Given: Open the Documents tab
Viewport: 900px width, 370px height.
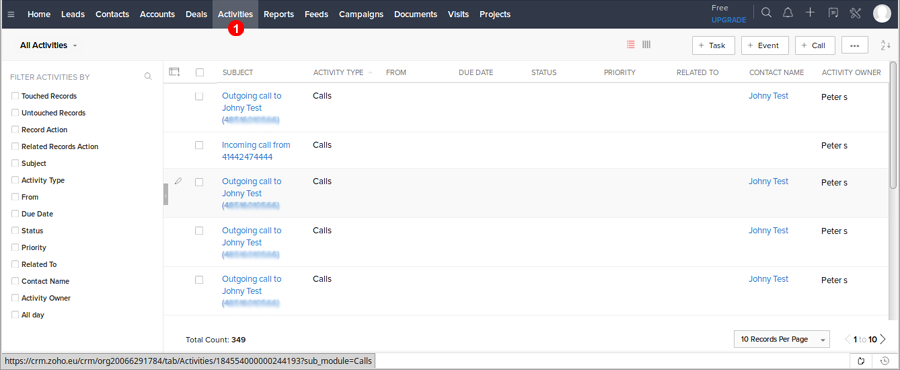Looking at the screenshot, I should tap(416, 14).
